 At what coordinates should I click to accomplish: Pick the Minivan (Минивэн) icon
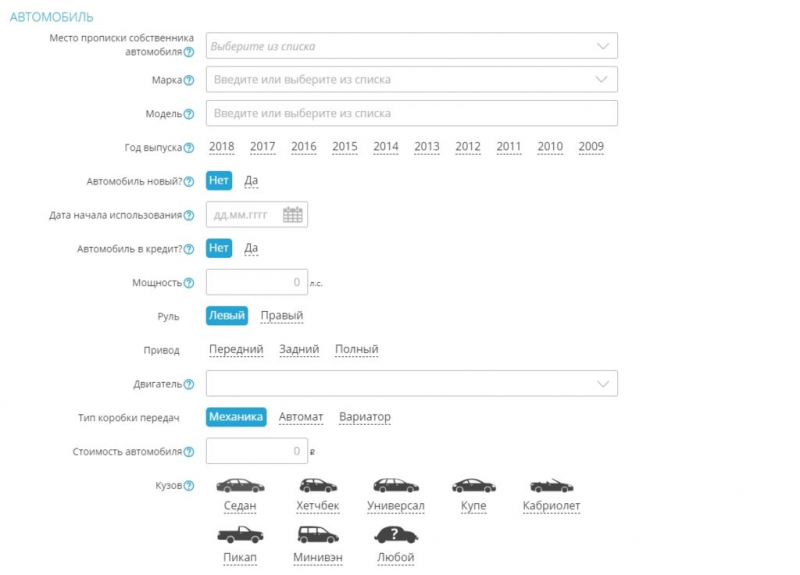[318, 536]
